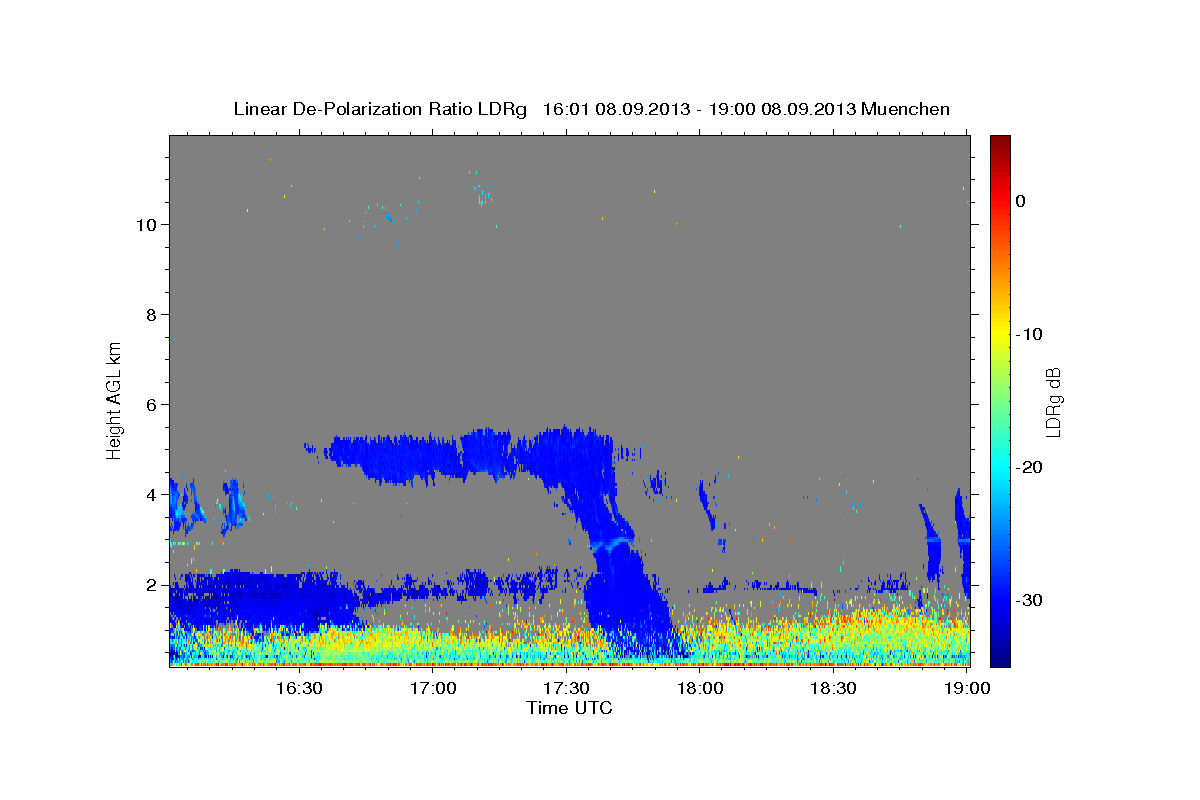The height and width of the screenshot is (800, 1200).
Task: Click the '17:30' time axis label
Action: [566, 688]
